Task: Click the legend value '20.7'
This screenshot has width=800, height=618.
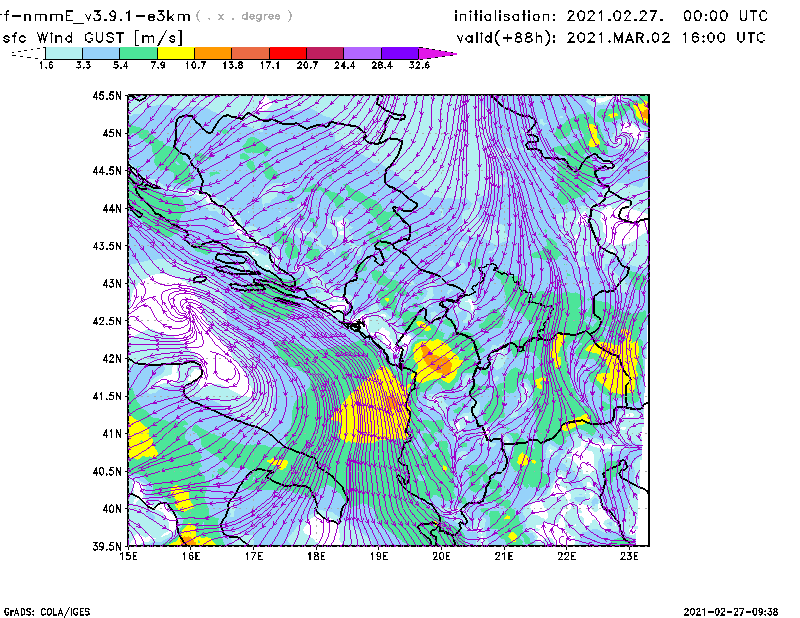Action: pyautogui.click(x=307, y=65)
